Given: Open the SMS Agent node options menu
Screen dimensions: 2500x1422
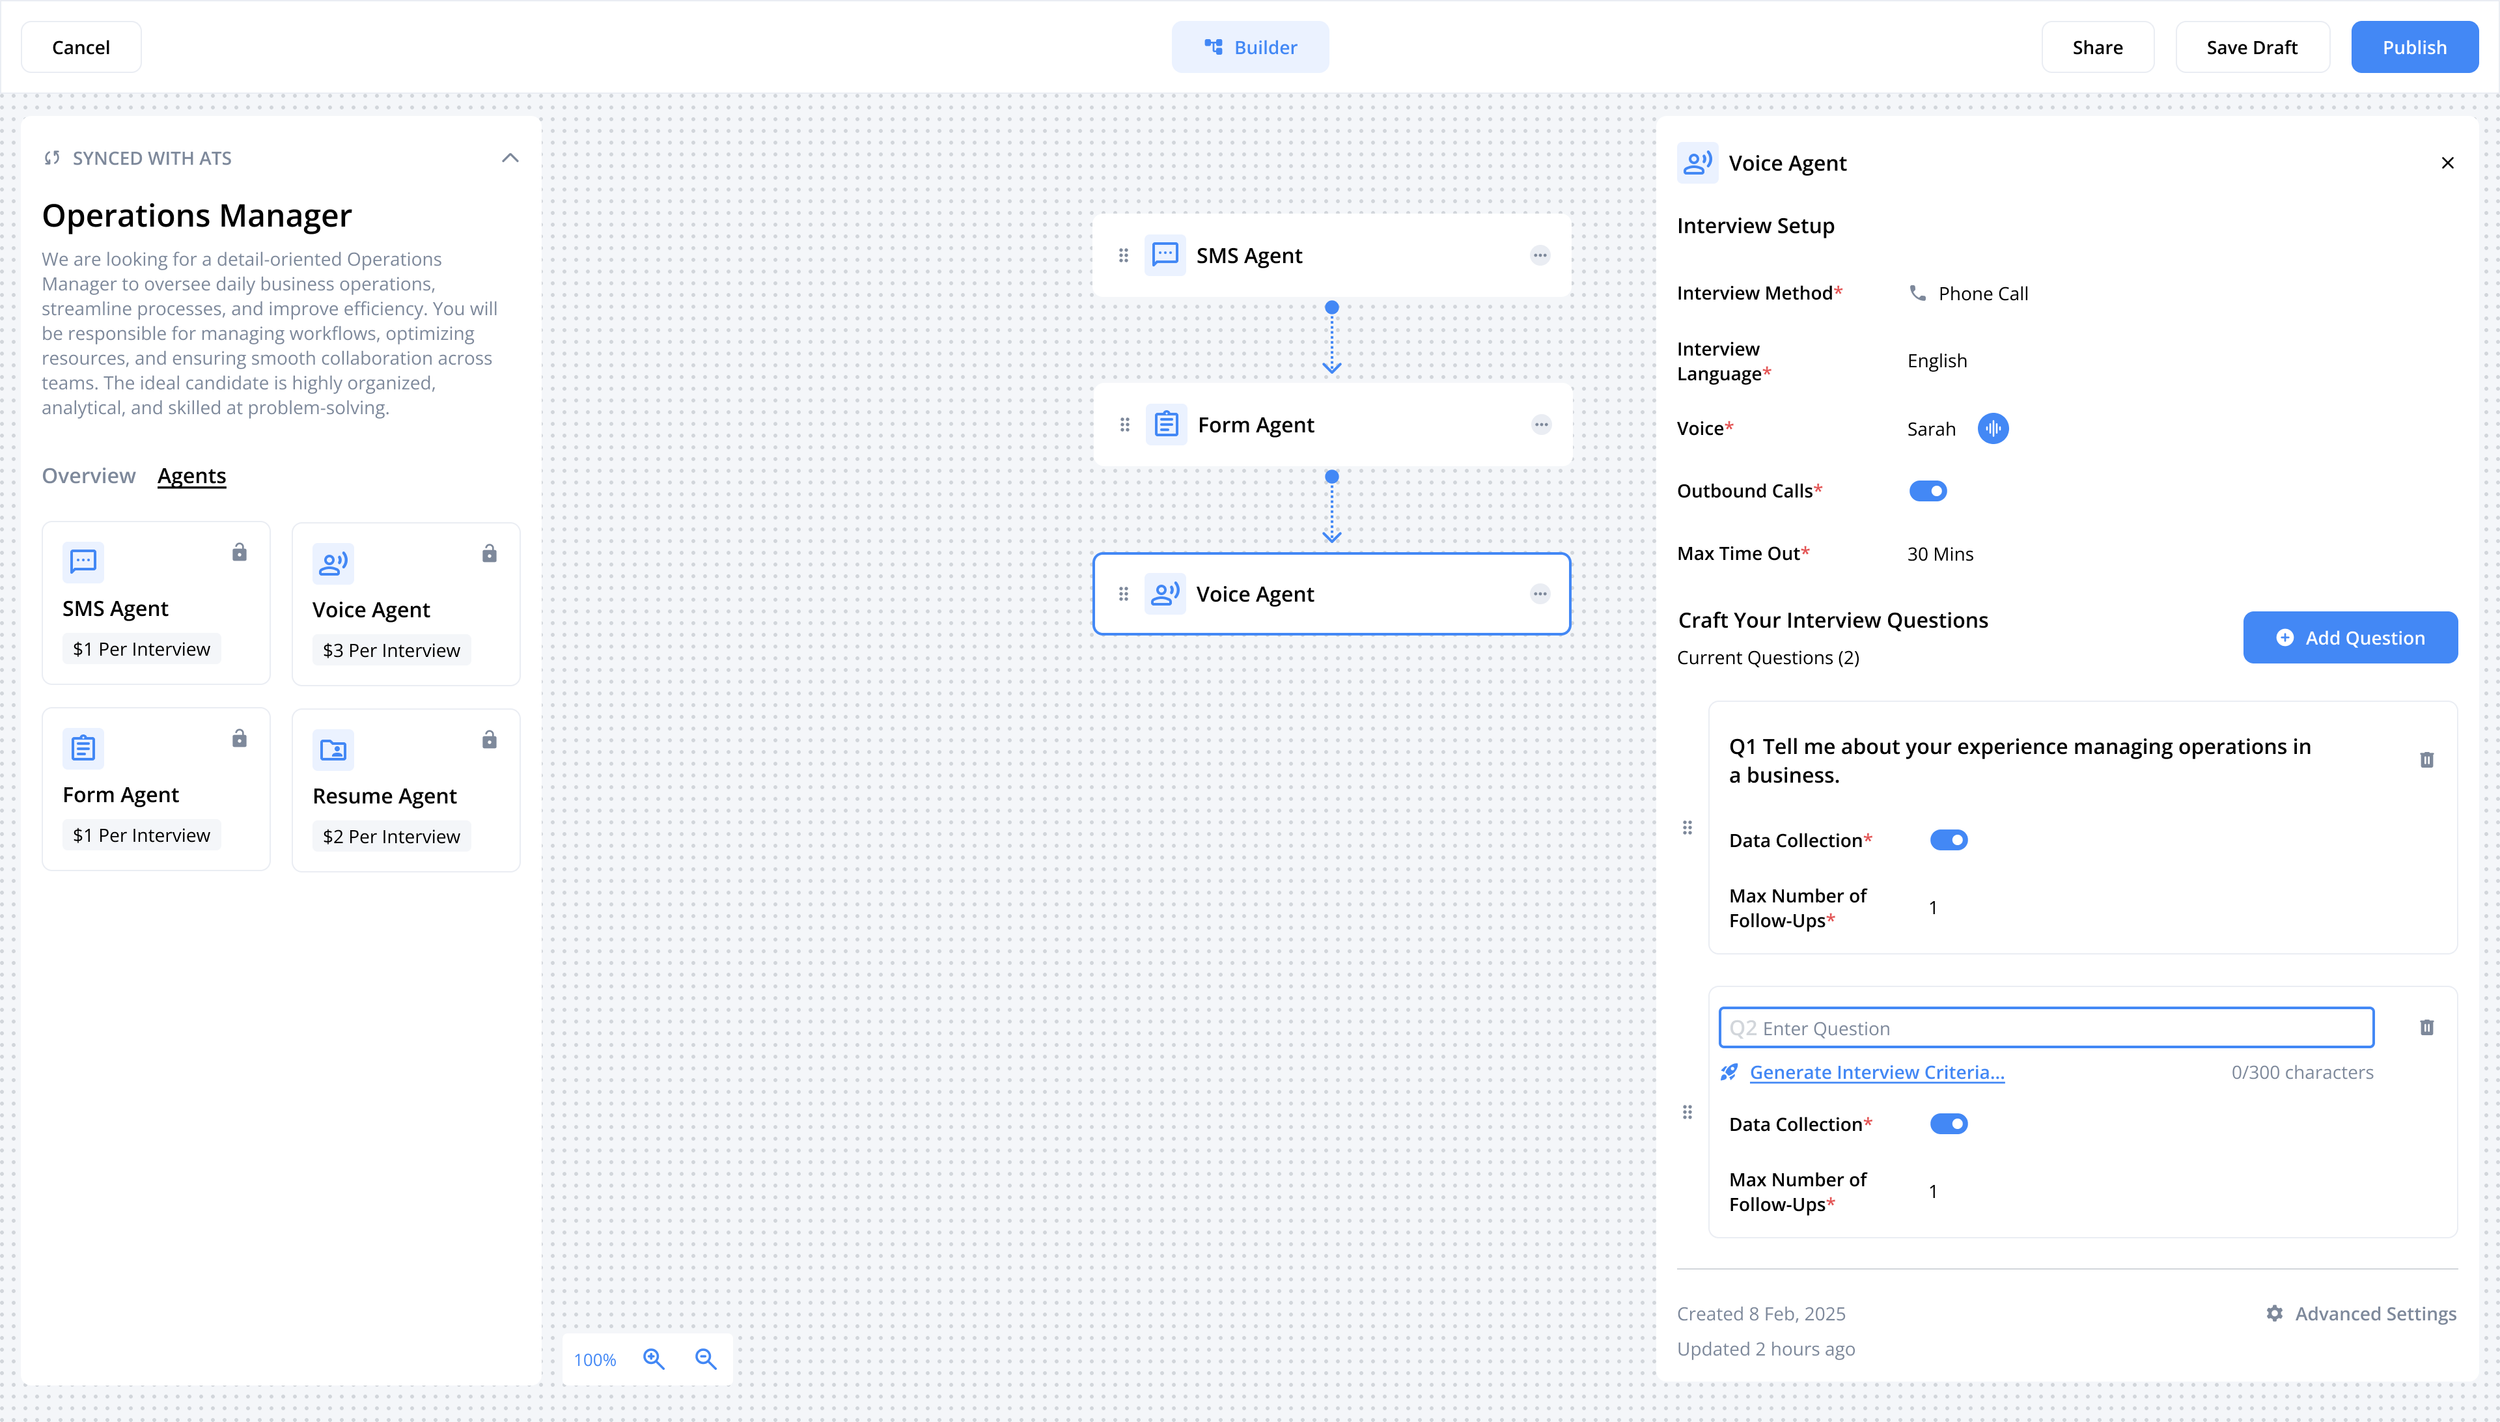Looking at the screenshot, I should (x=1540, y=256).
